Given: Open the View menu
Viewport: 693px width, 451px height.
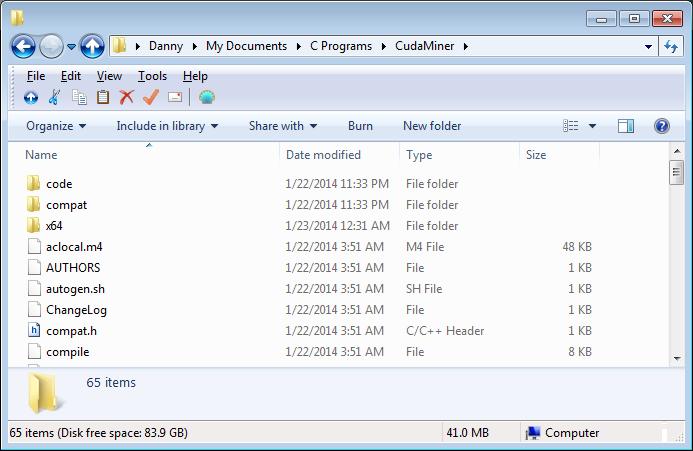Looking at the screenshot, I should 109,76.
